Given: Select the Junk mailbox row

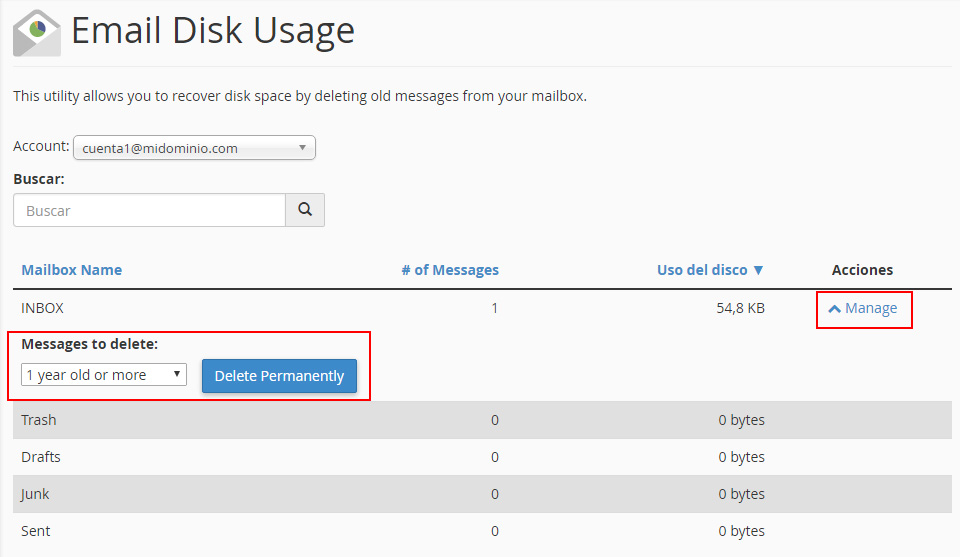Looking at the screenshot, I should (35, 494).
